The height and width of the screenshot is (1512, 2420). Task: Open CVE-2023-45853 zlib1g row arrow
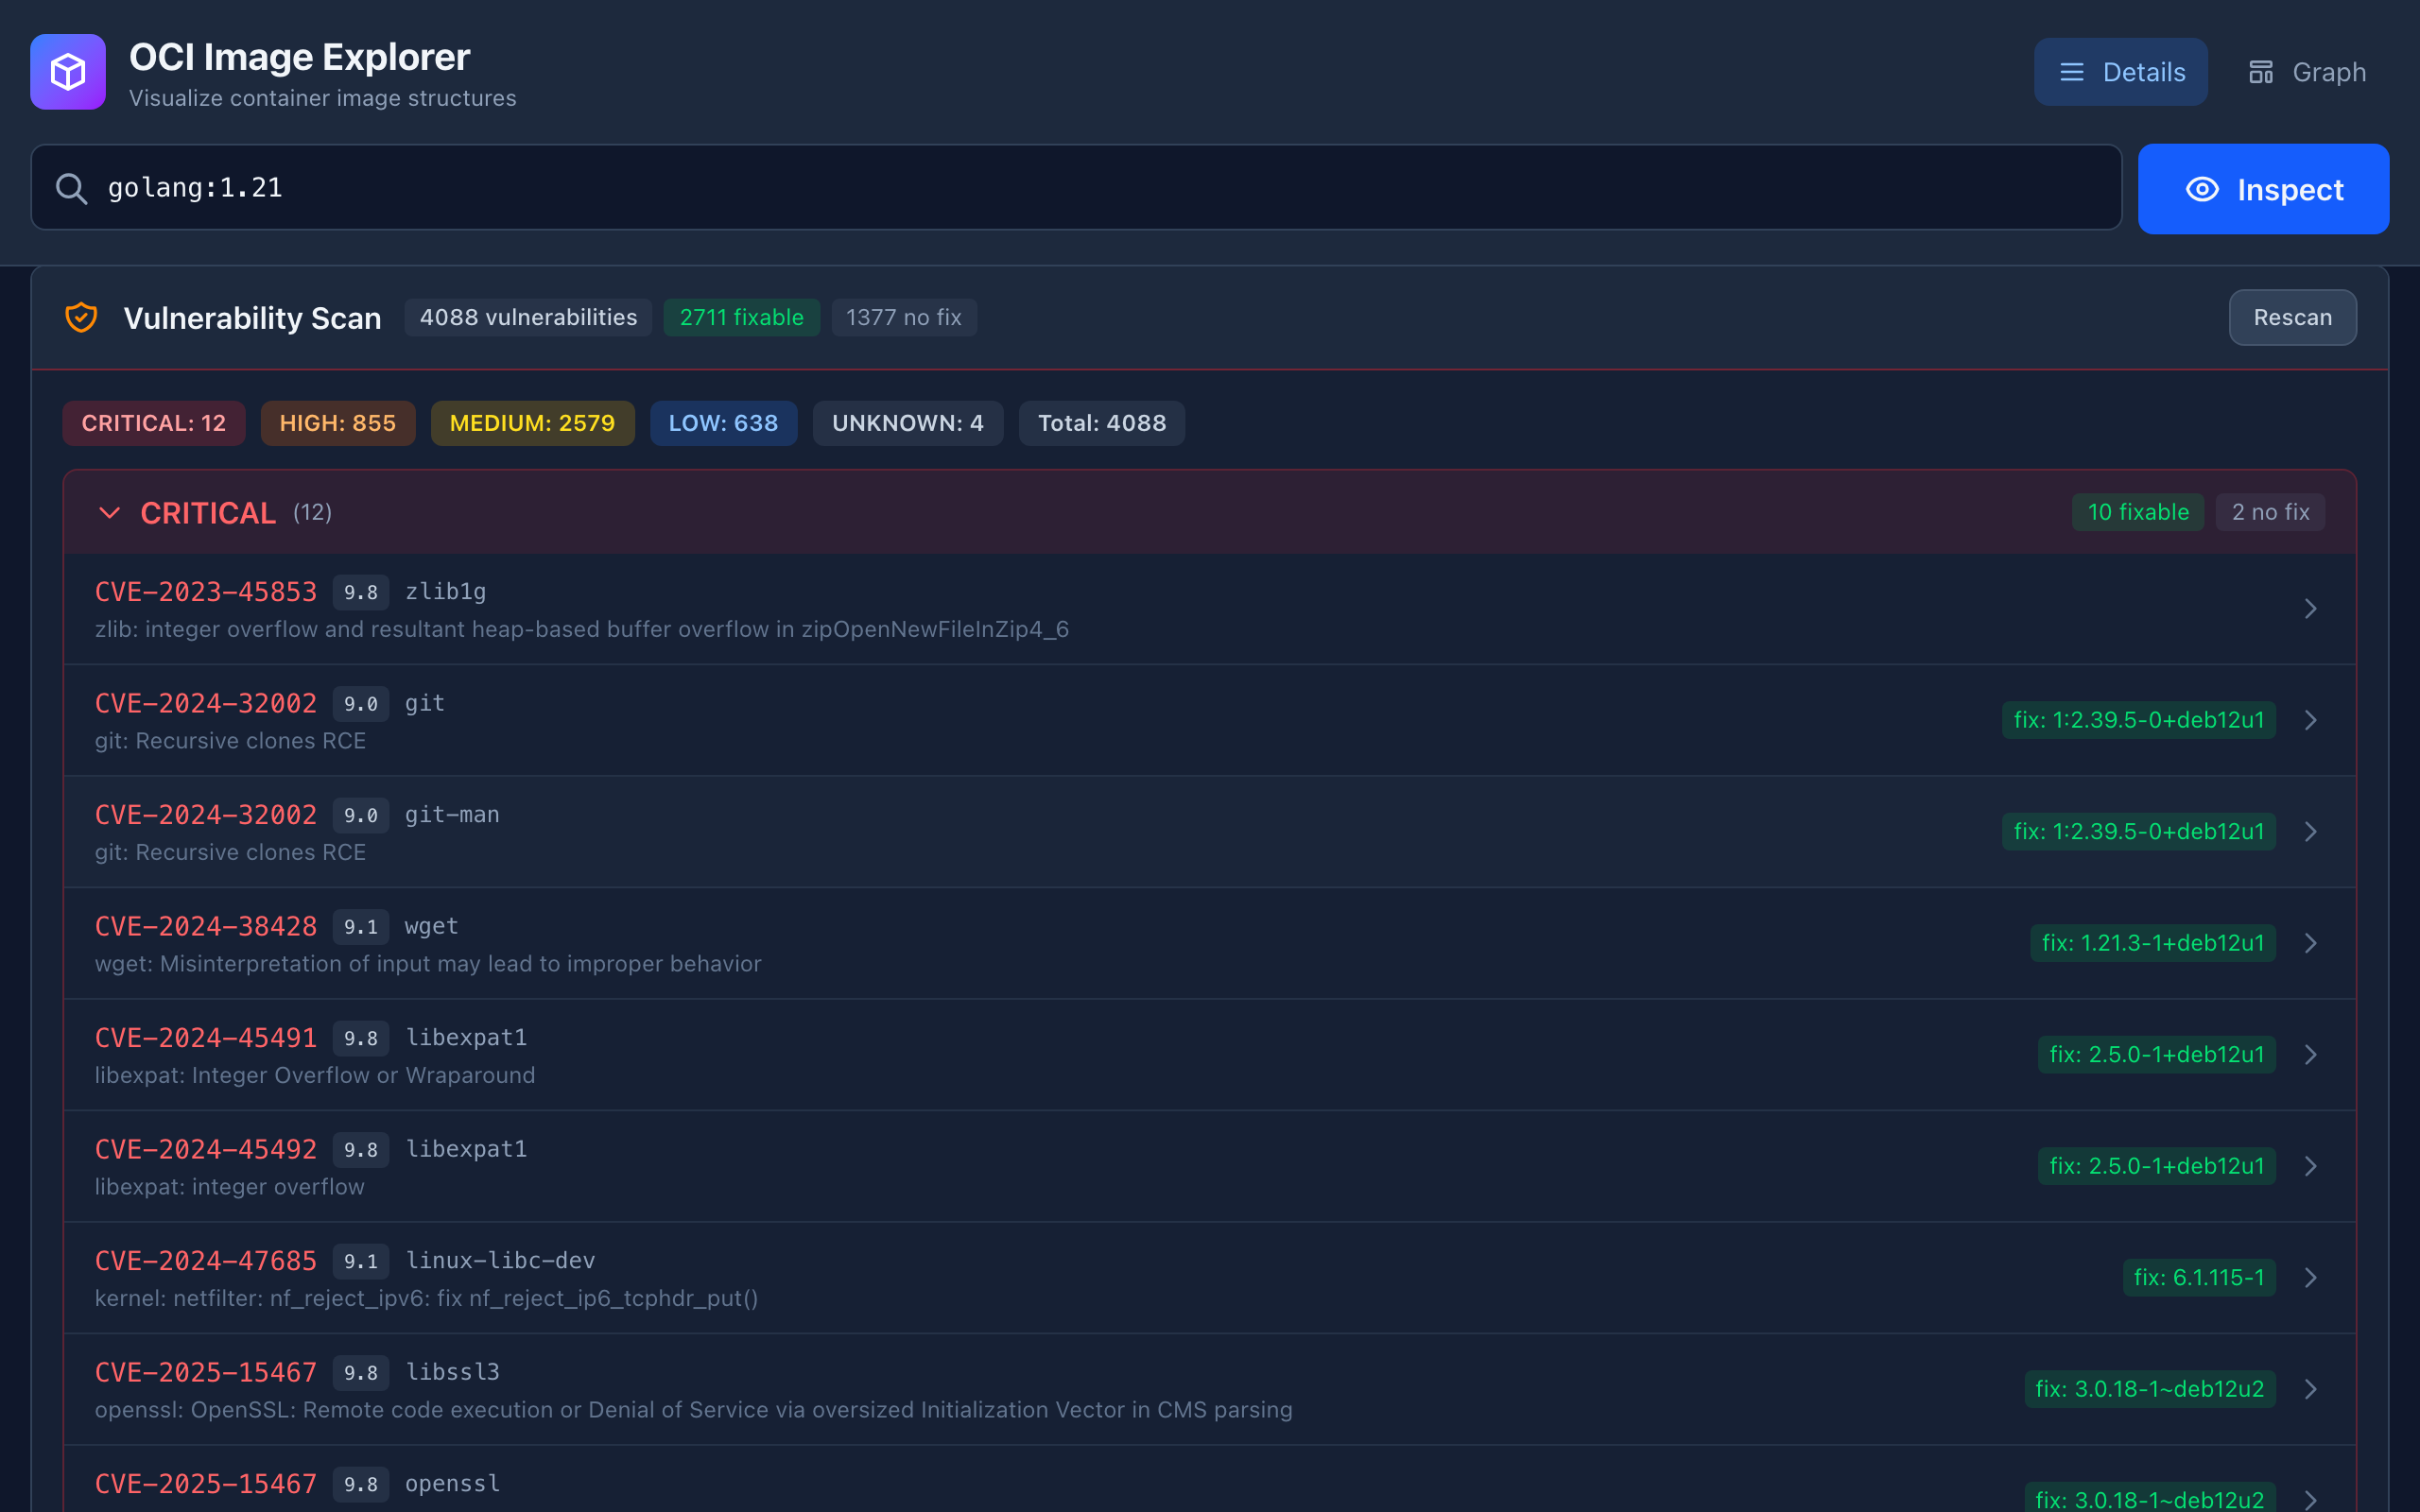point(2310,609)
